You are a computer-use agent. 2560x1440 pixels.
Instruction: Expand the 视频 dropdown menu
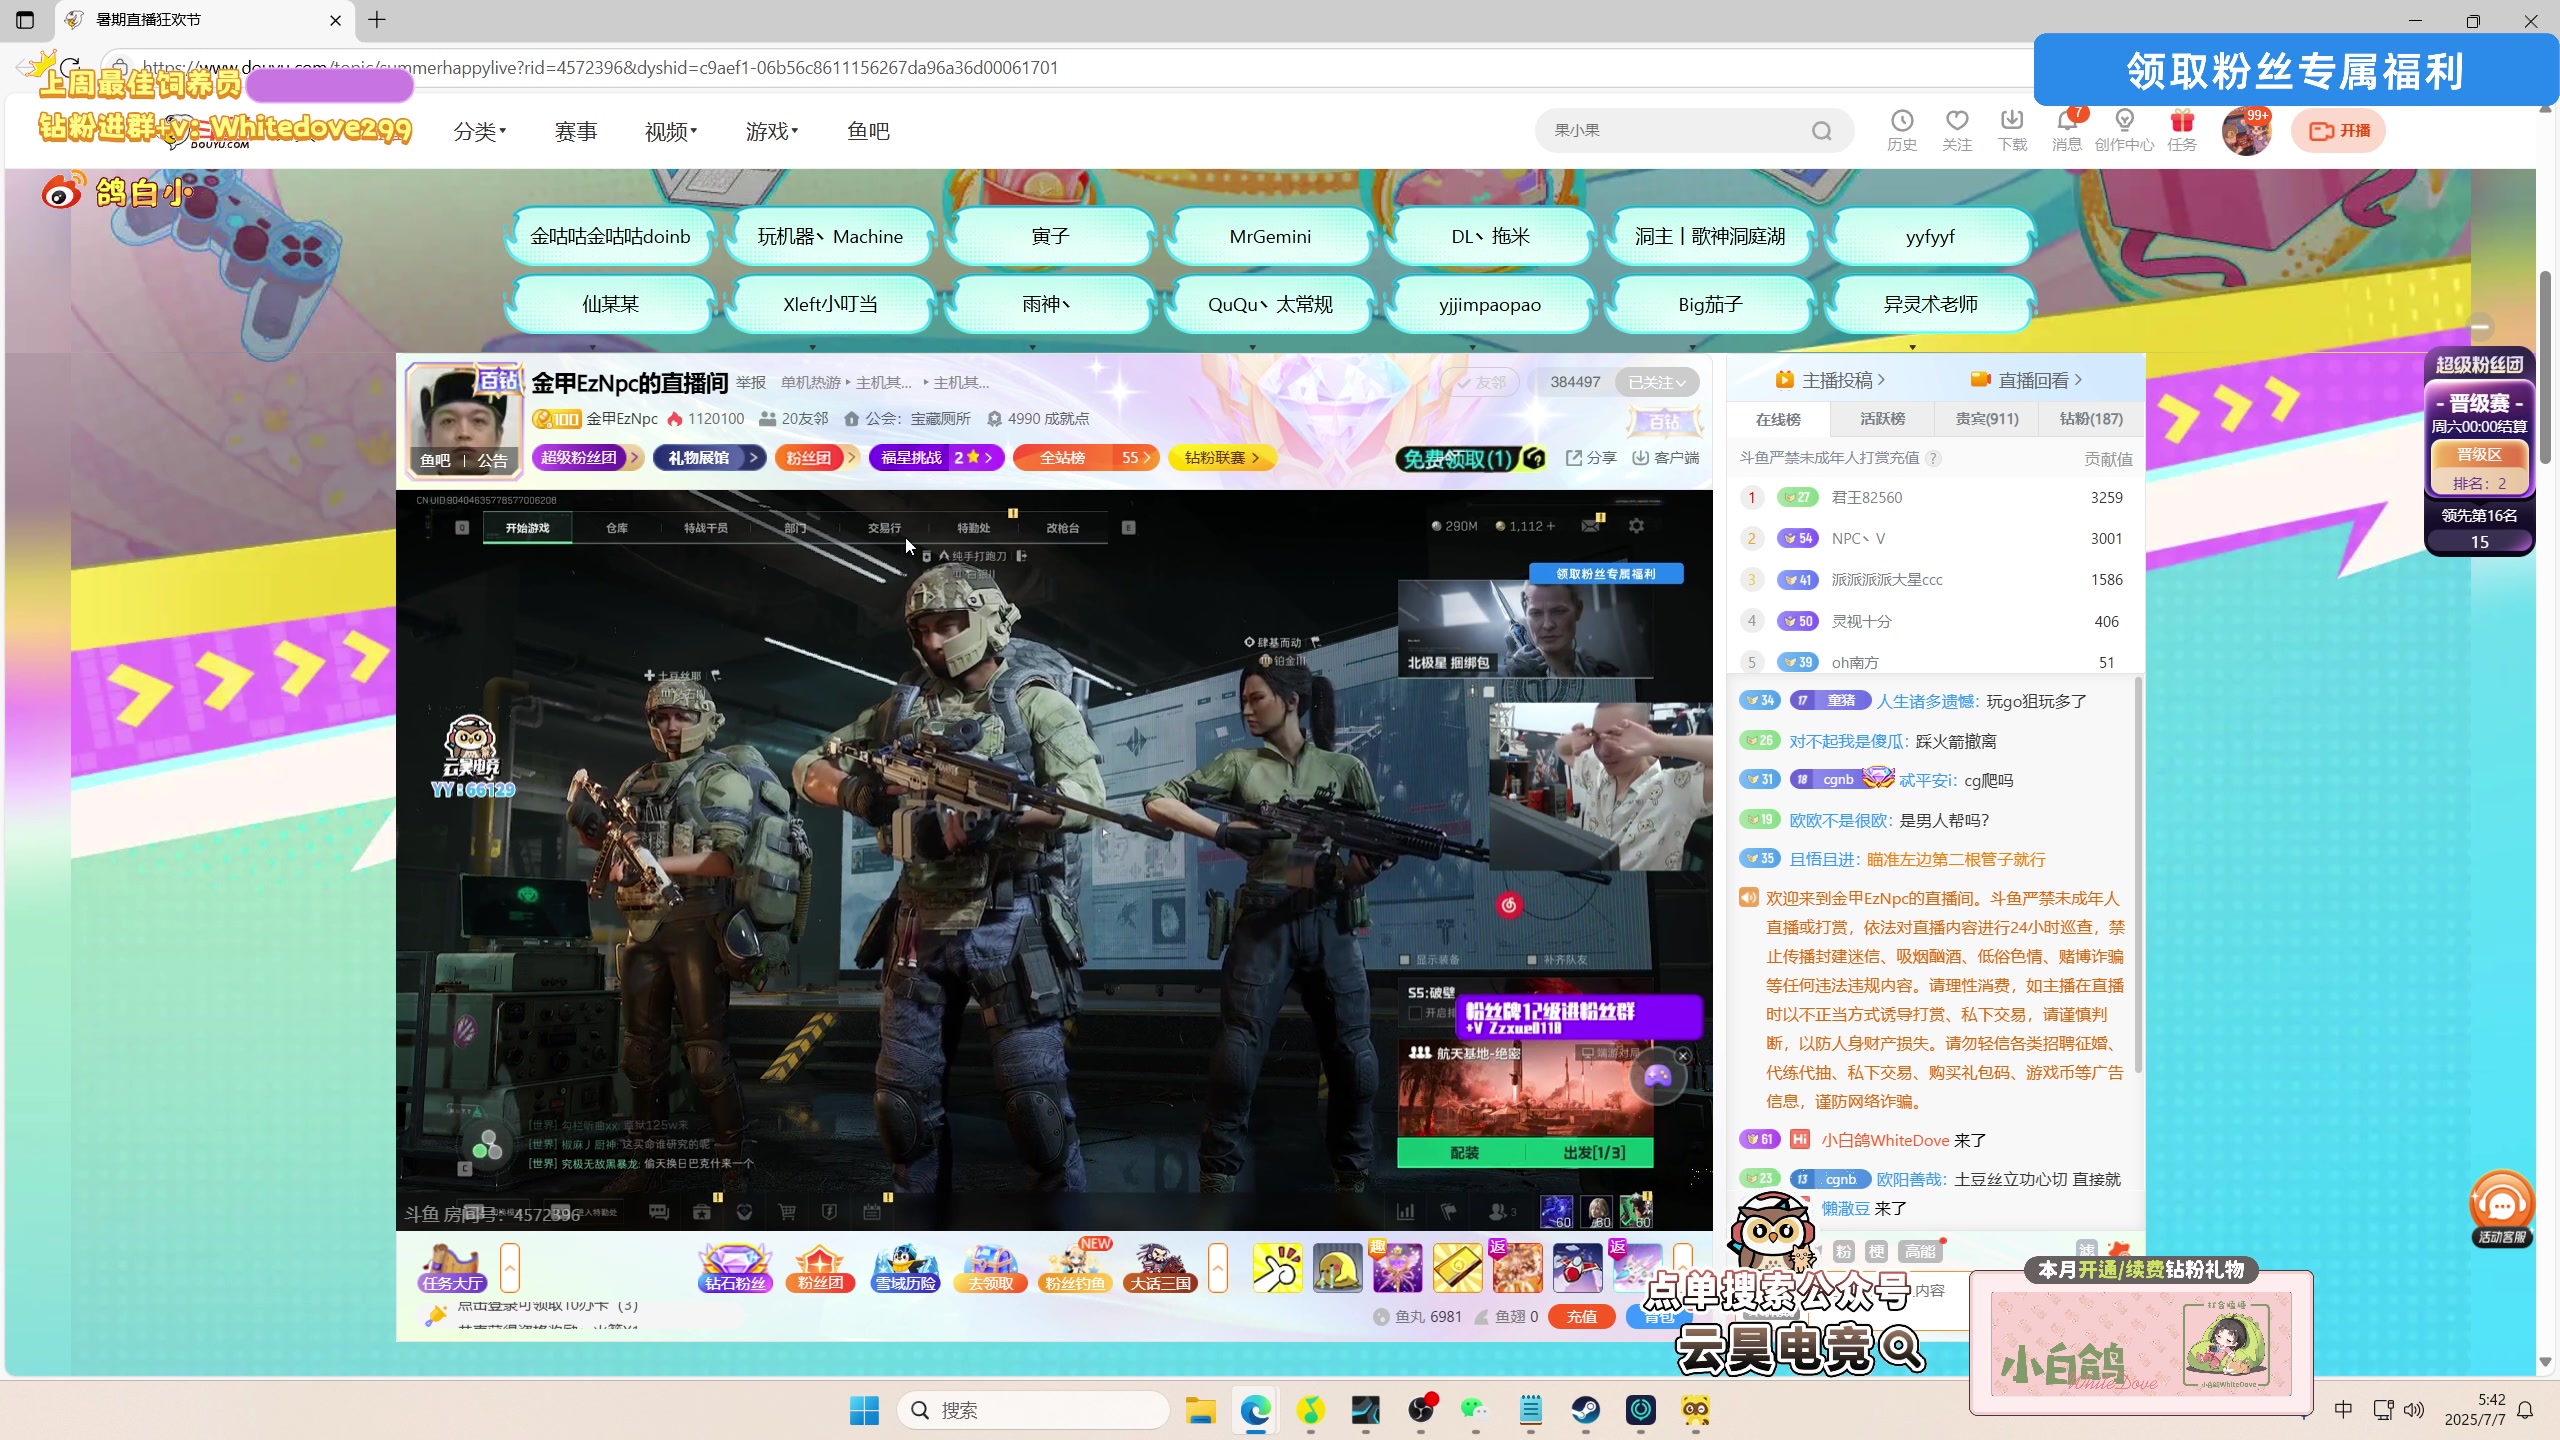click(x=671, y=131)
